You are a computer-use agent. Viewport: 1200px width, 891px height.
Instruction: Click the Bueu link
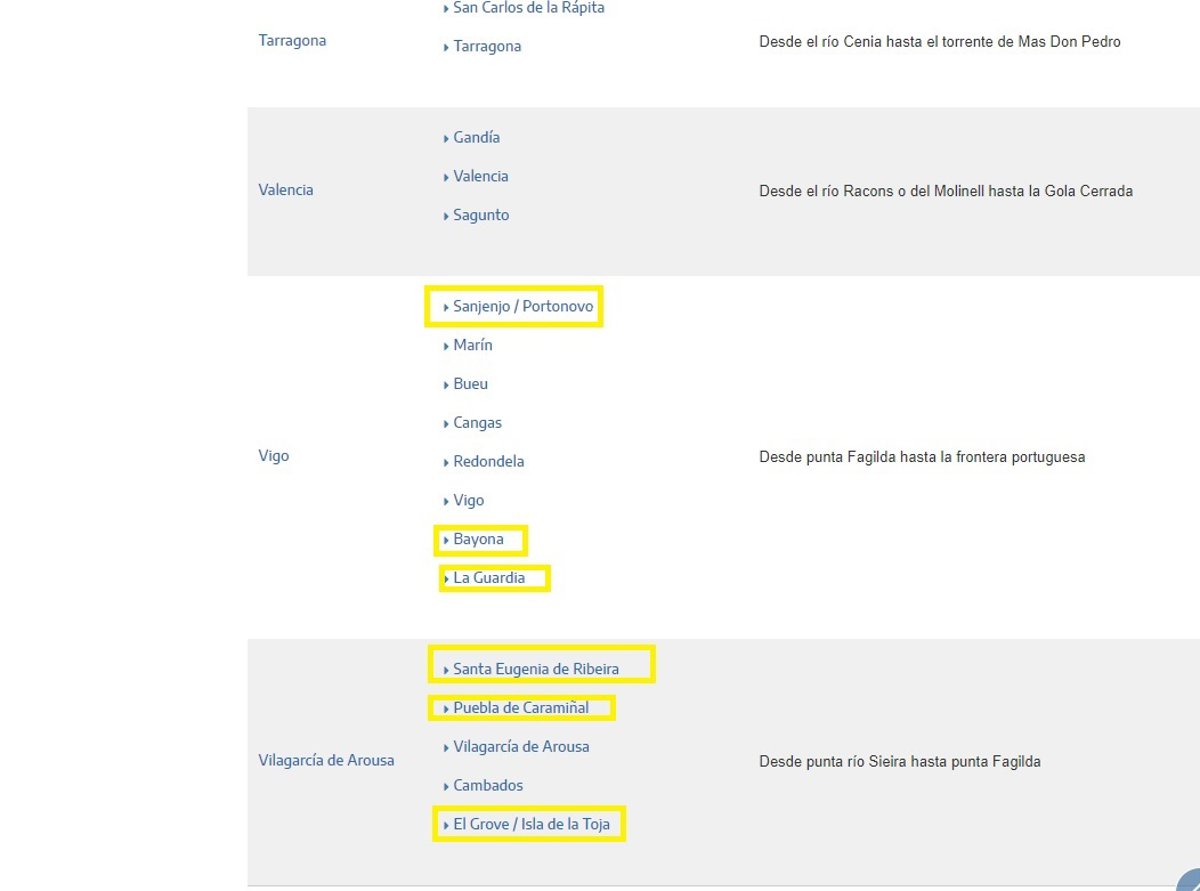point(470,385)
